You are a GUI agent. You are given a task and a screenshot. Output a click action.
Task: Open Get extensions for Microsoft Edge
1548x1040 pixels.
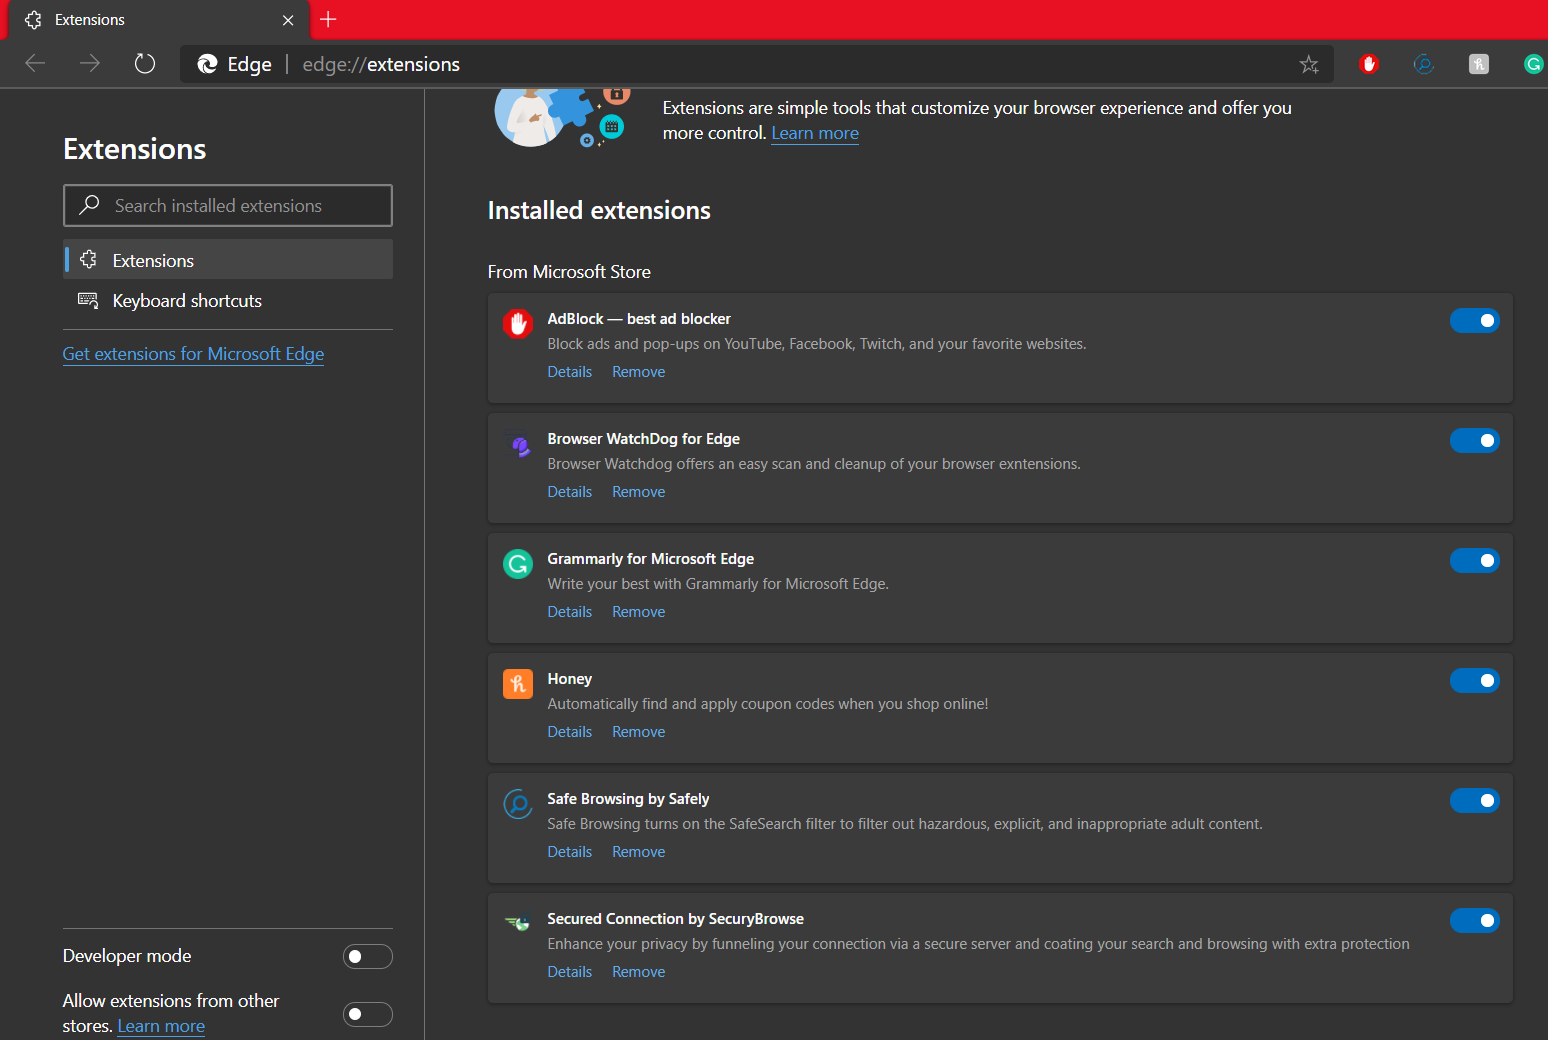[x=193, y=354]
